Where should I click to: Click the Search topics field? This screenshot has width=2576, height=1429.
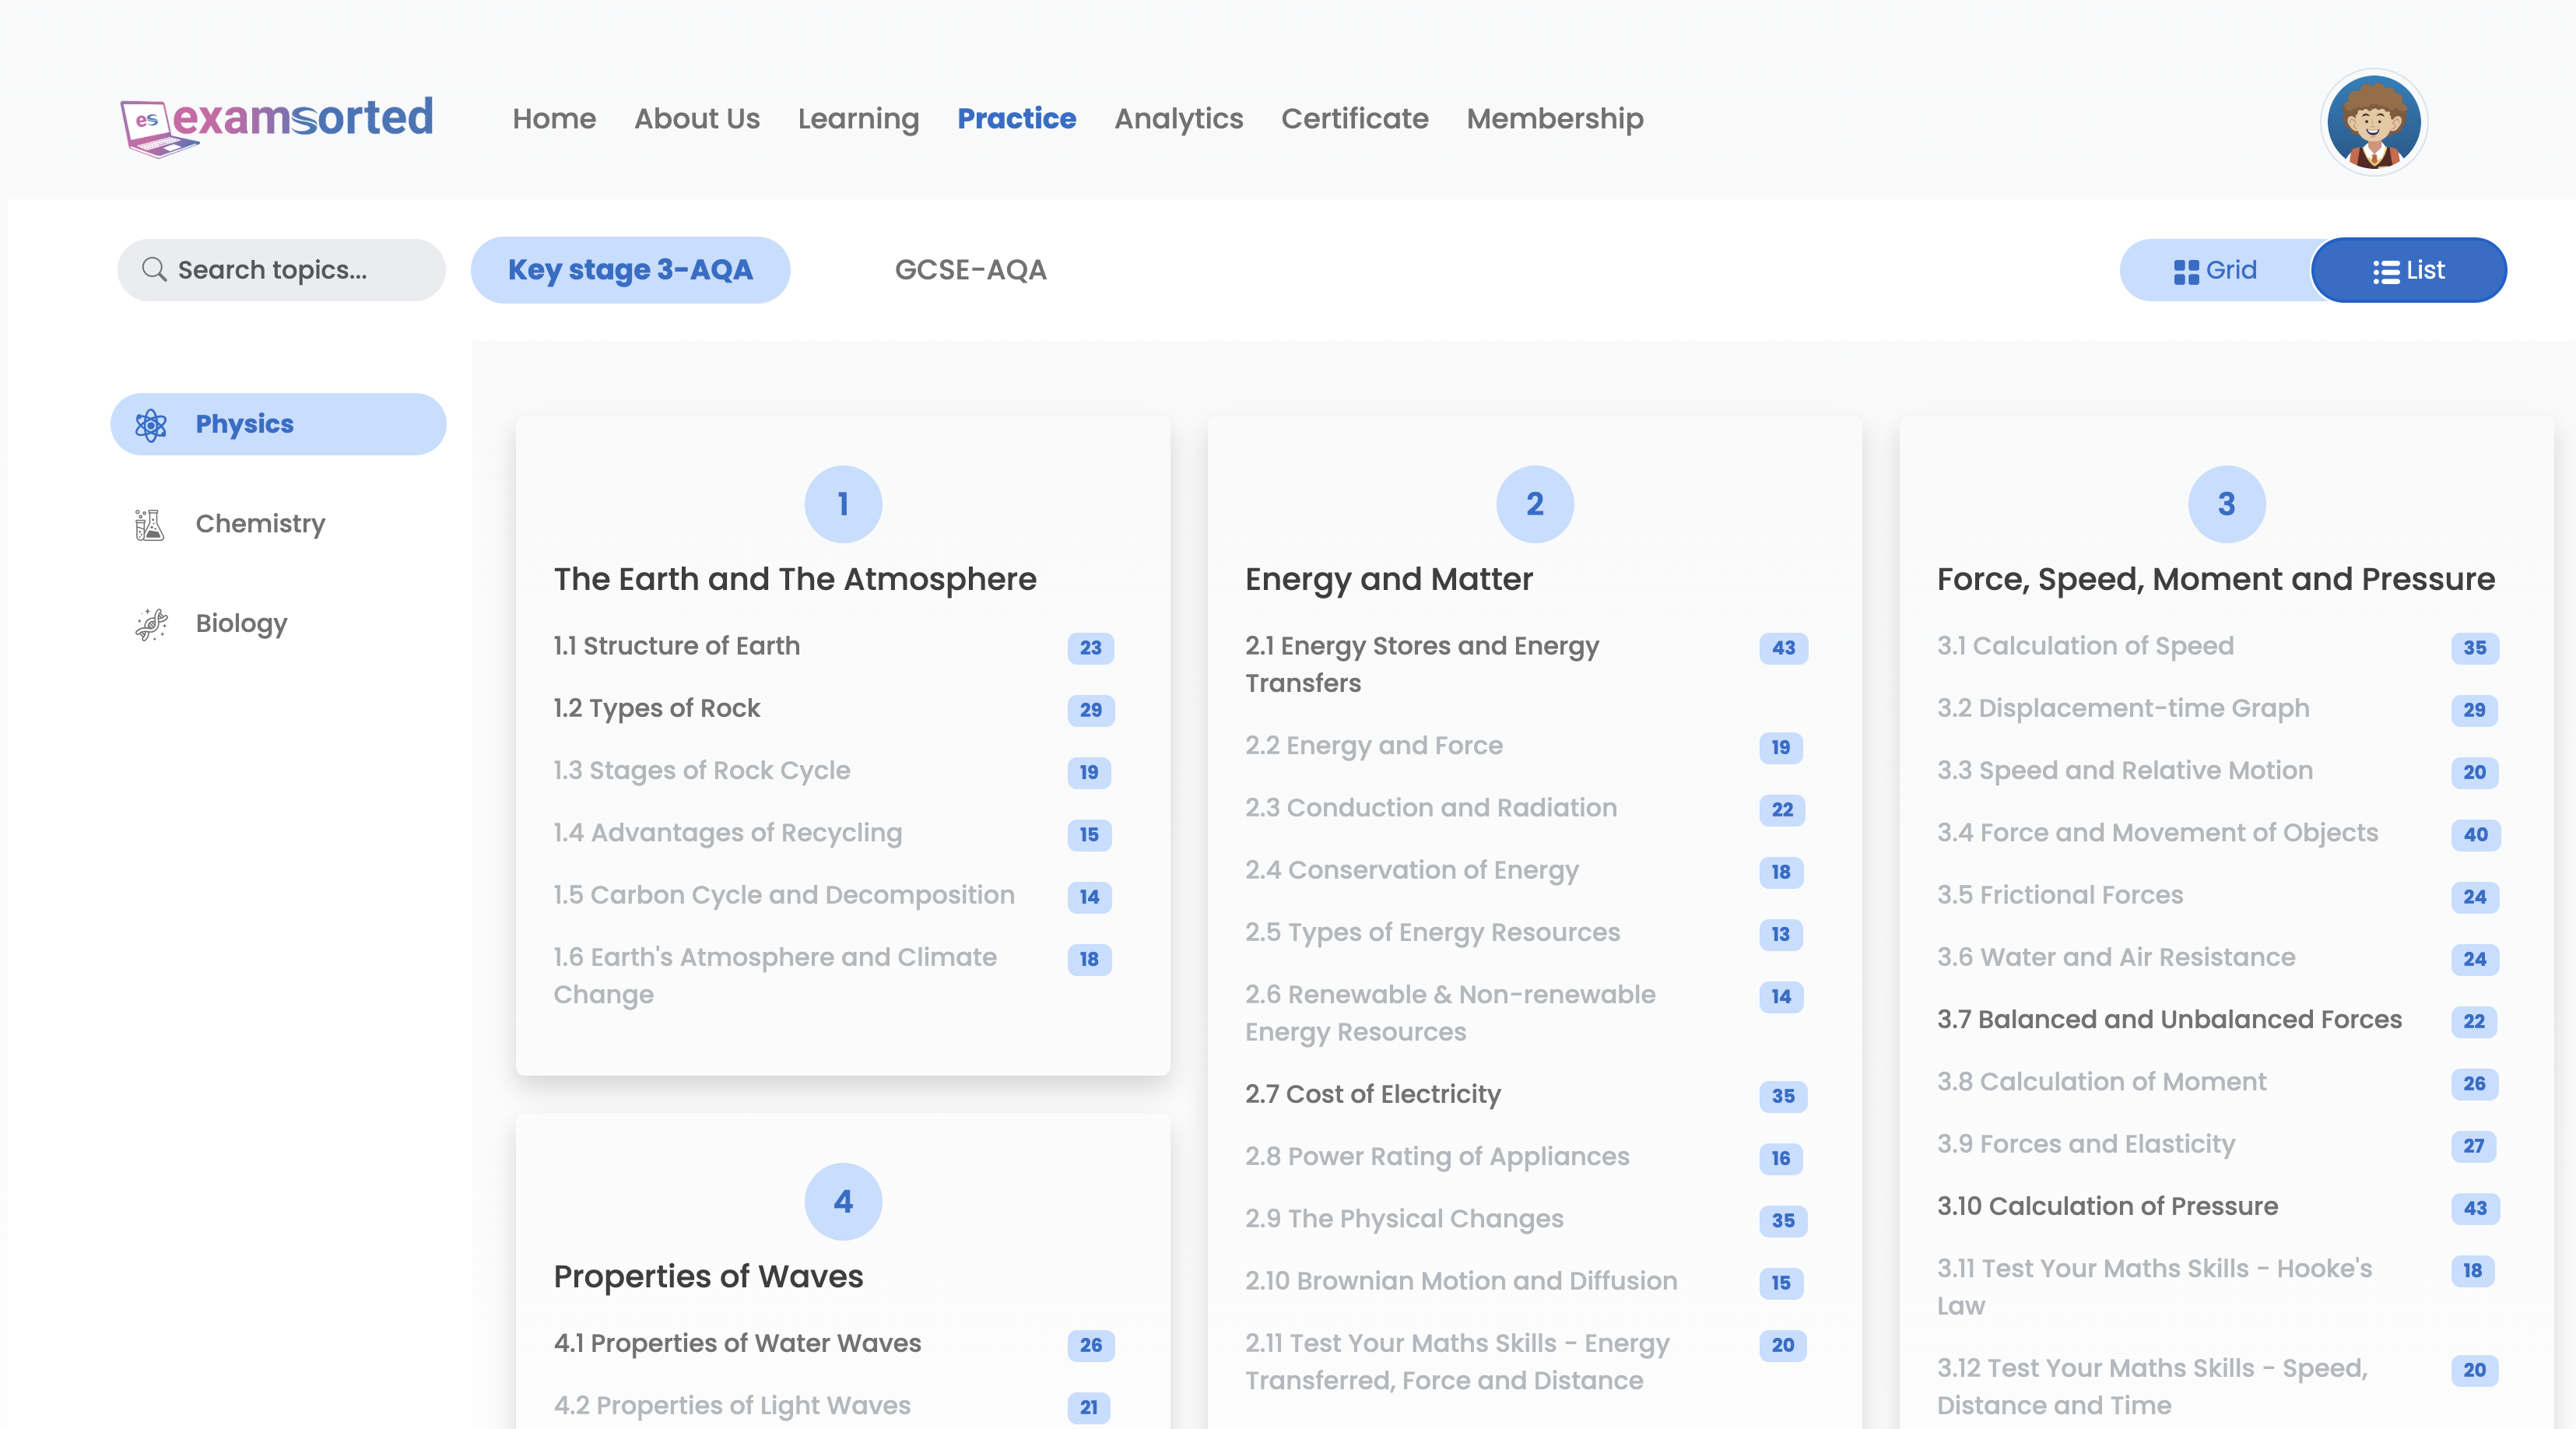click(x=281, y=270)
